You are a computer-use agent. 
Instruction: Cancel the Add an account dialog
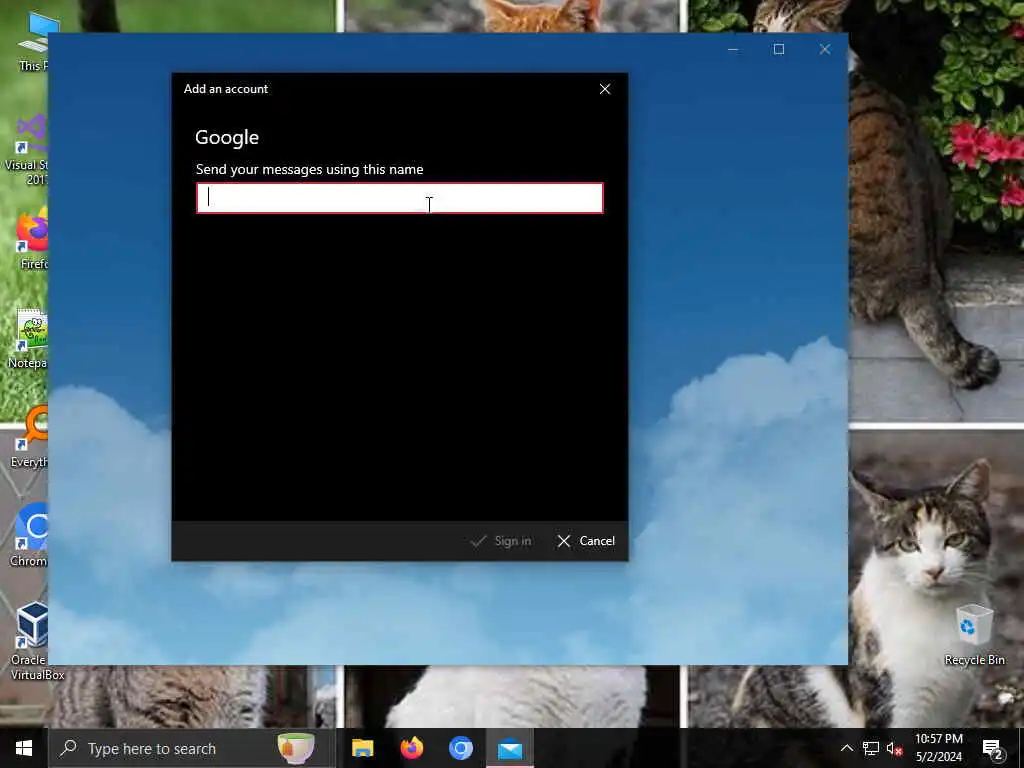pyautogui.click(x=586, y=541)
